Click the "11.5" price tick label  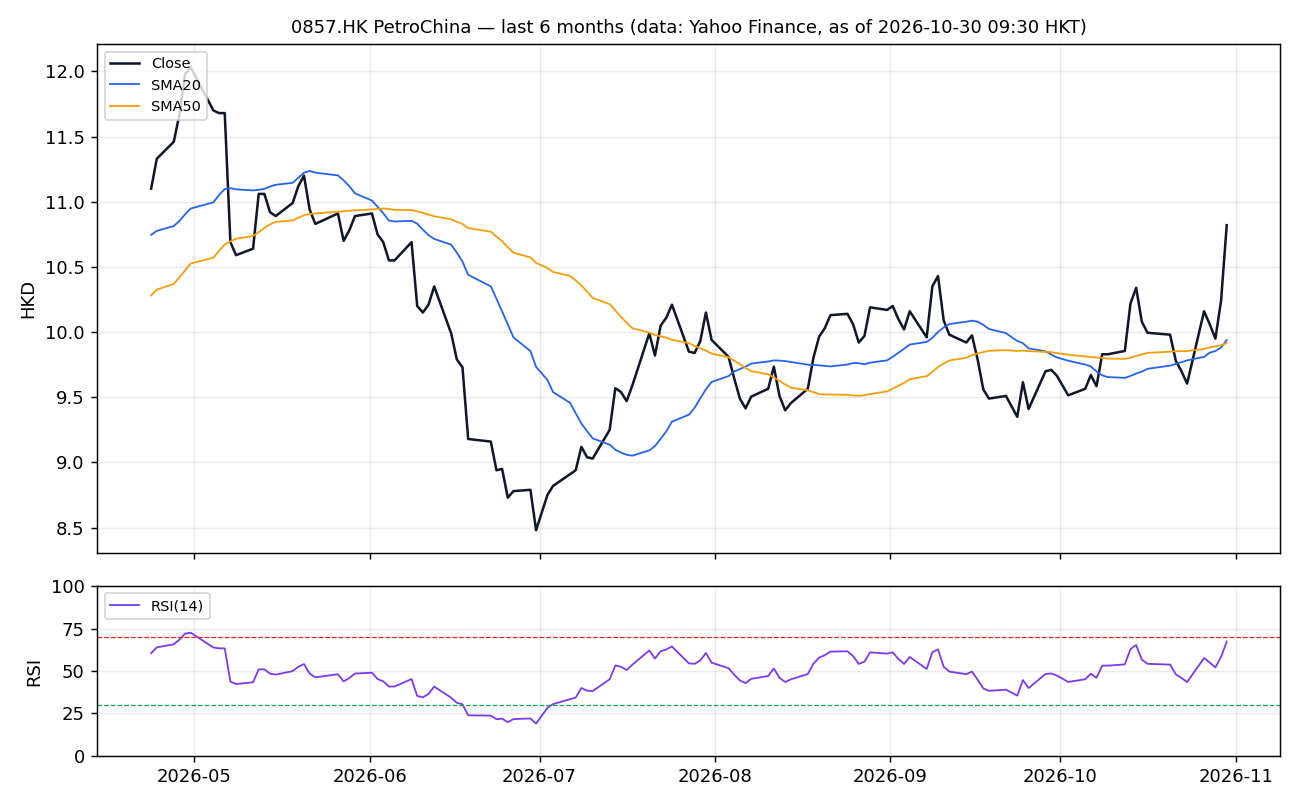(67, 137)
